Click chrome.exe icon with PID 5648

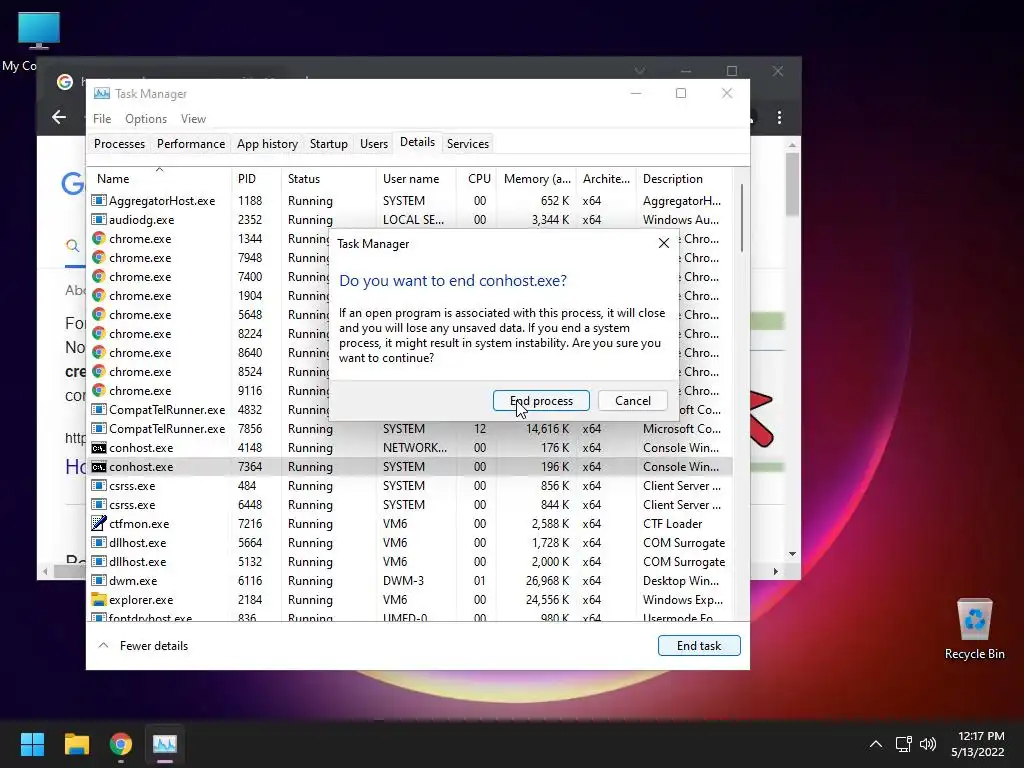[x=99, y=314]
